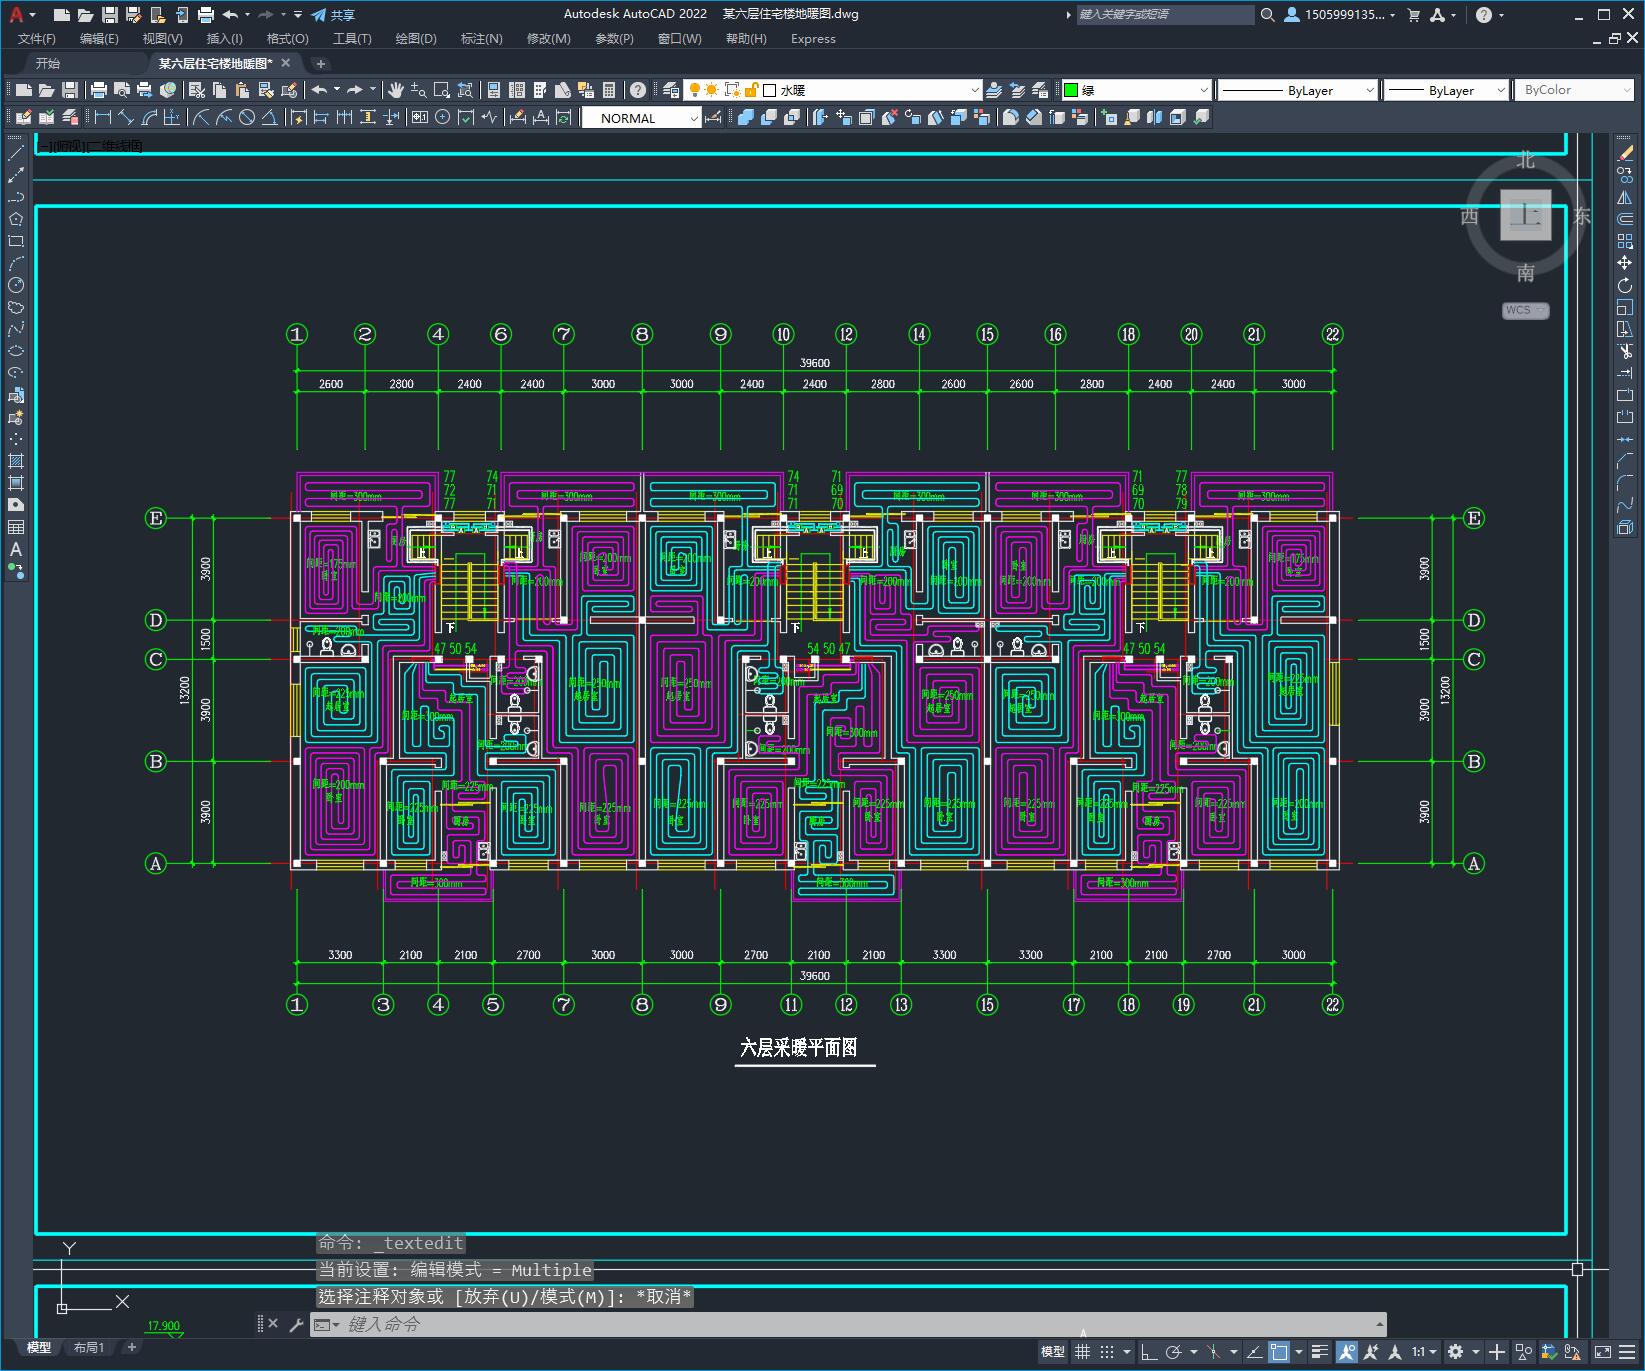
Task: Switch to the 布局1 layout tab
Action: click(89, 1347)
